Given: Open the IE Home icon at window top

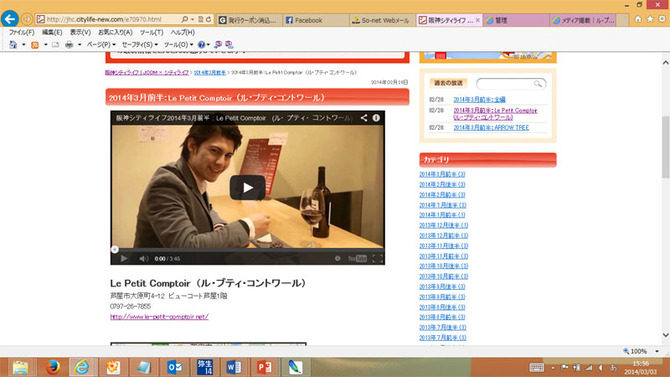Looking at the screenshot, I should [638, 19].
